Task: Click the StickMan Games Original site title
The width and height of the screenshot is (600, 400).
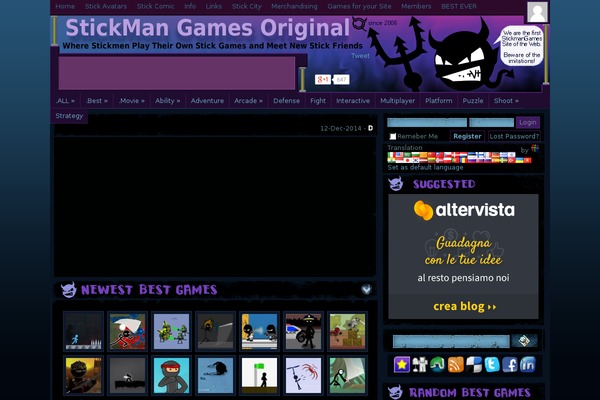Action: [x=208, y=28]
